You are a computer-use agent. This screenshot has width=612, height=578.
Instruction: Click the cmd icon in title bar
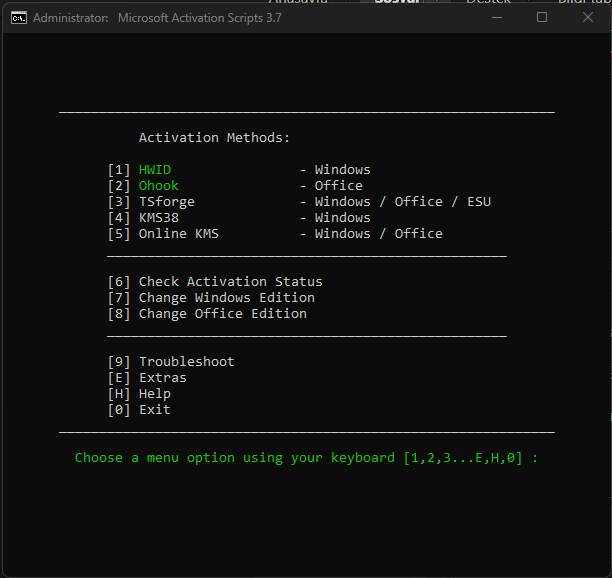pos(18,18)
